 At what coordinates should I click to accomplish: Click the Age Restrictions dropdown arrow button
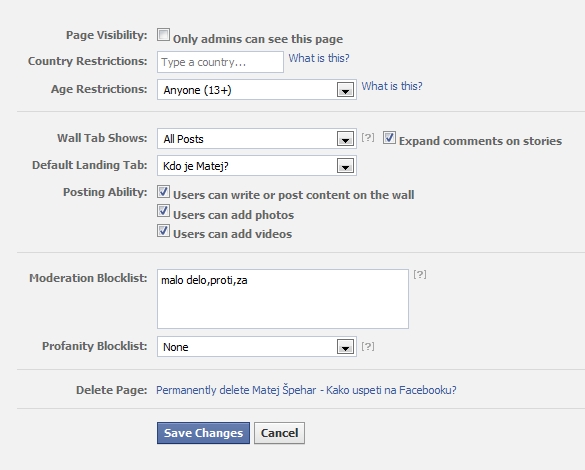(x=345, y=90)
